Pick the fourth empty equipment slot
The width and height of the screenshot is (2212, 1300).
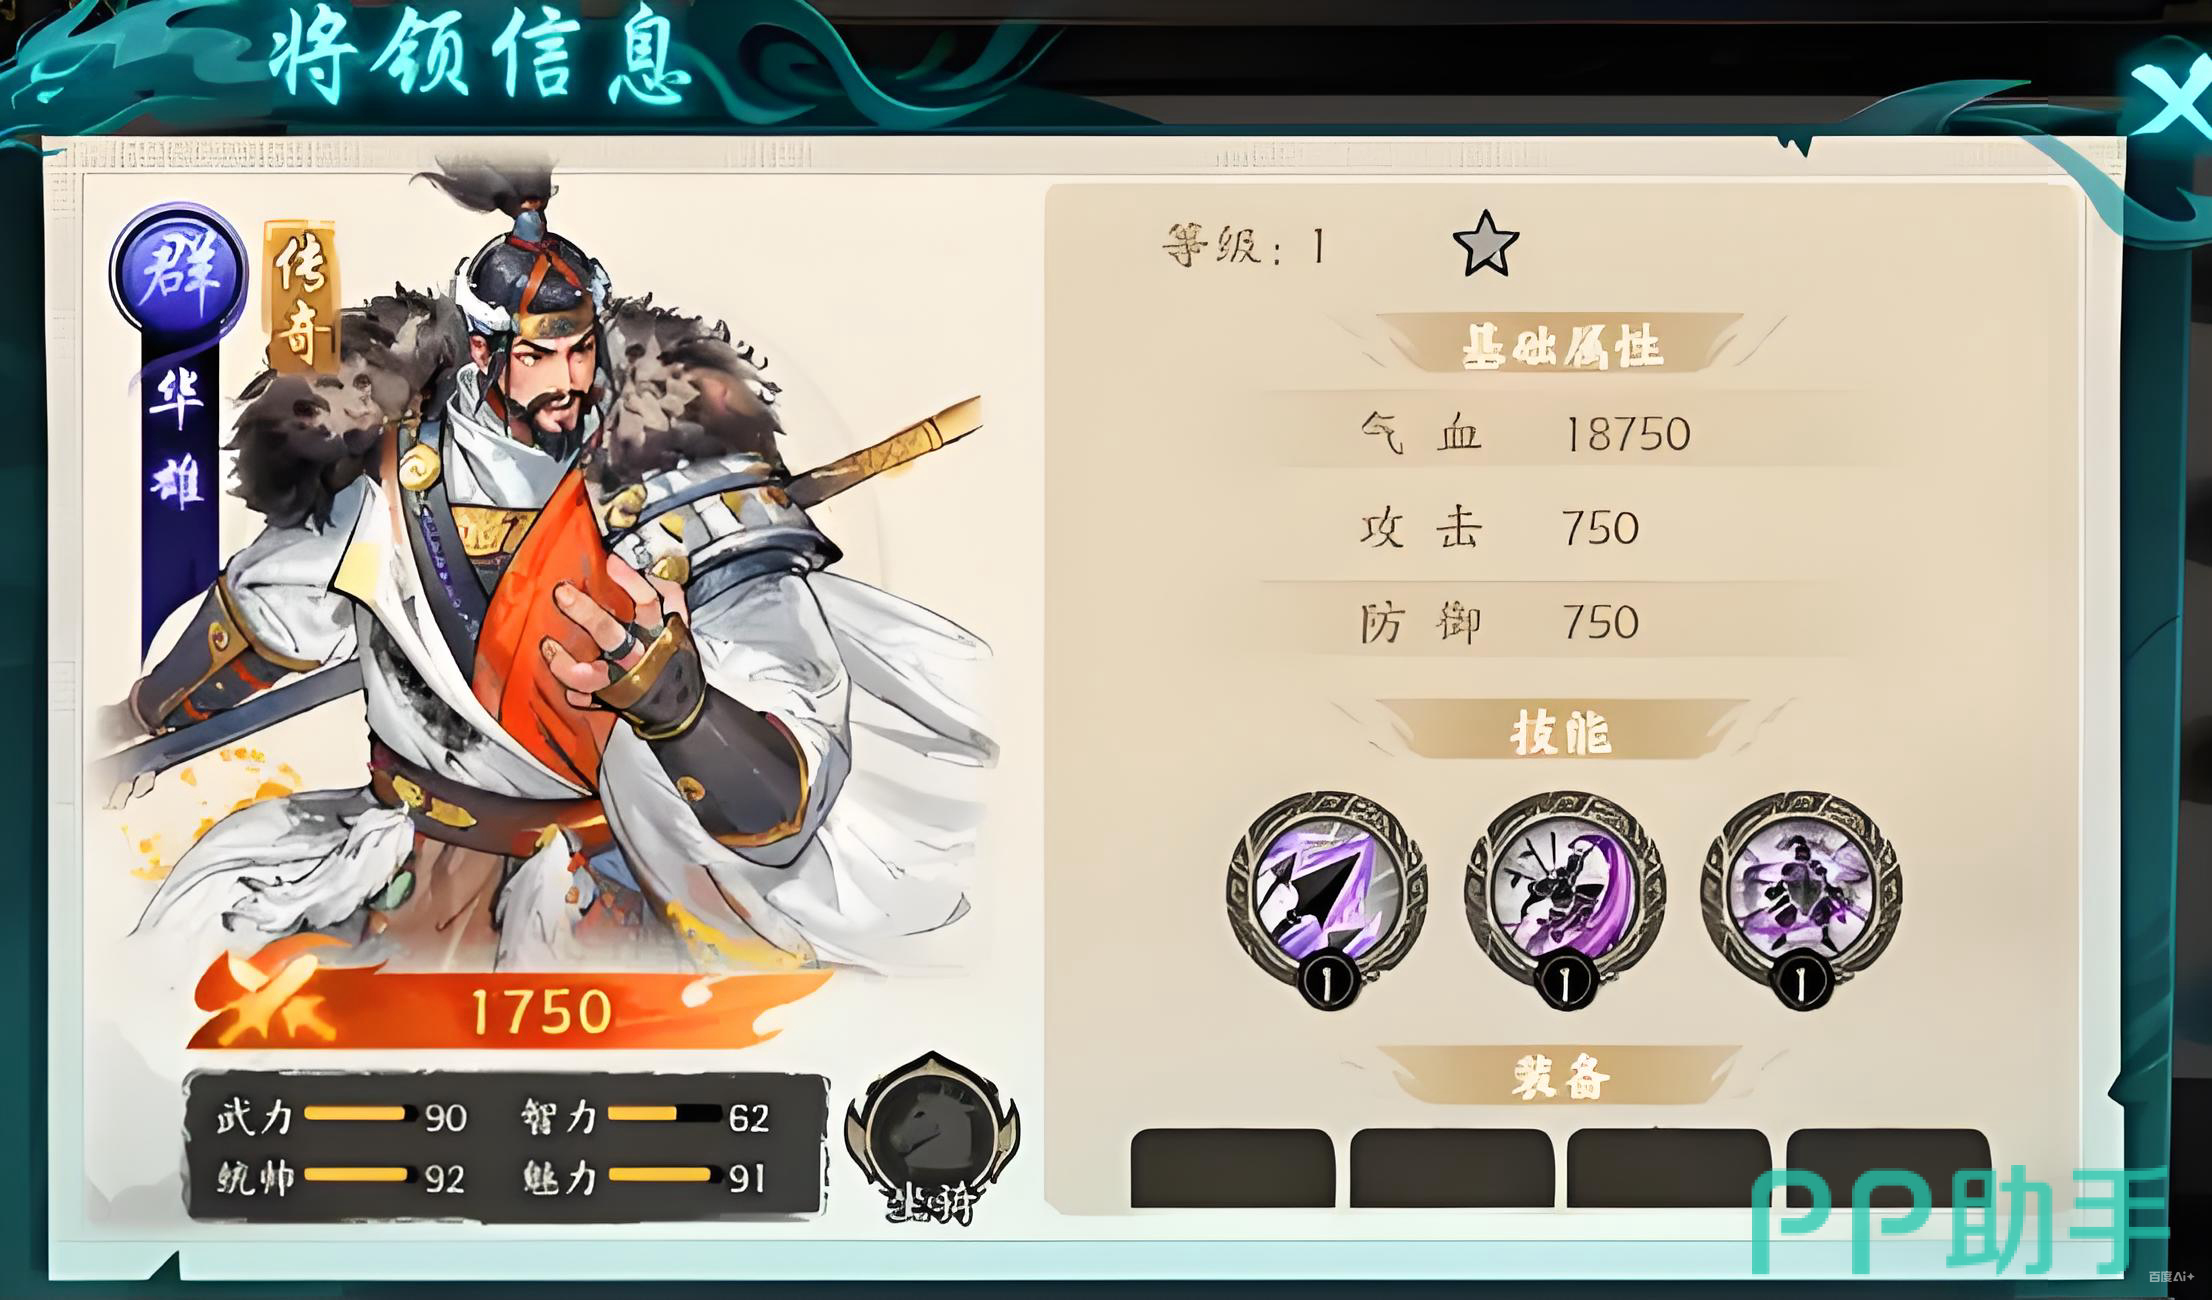click(x=1887, y=1168)
